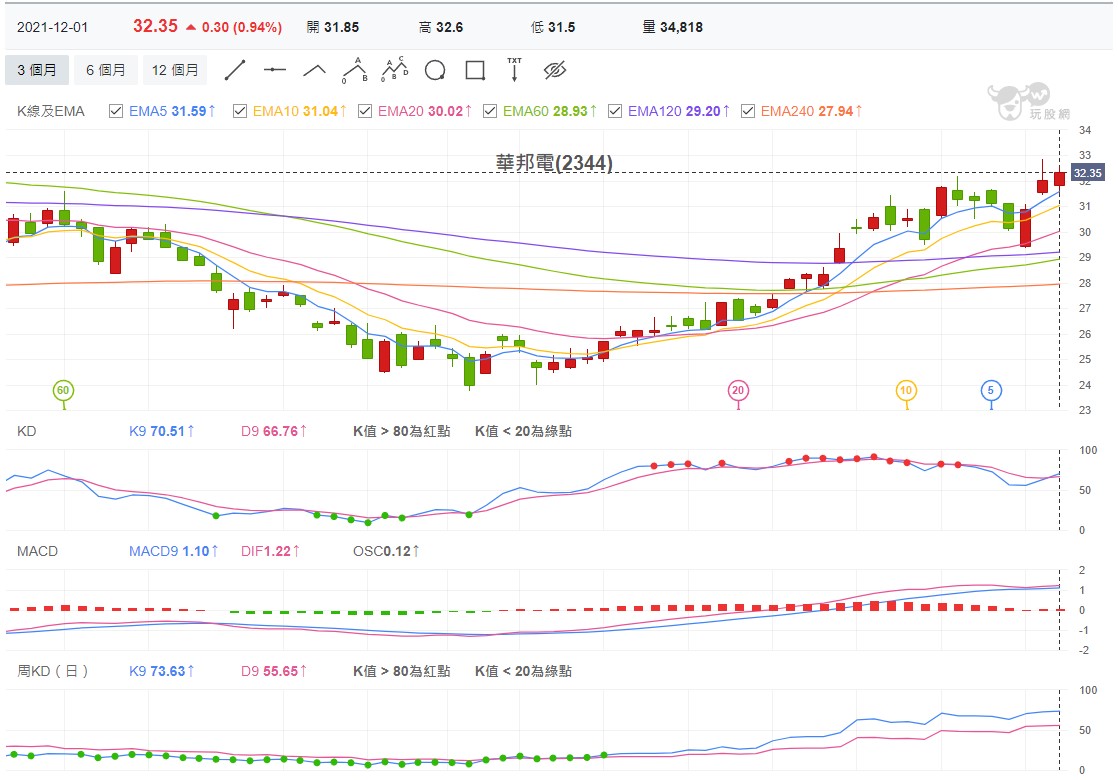Screen dimensions: 1118x780
Task: Uncheck the EMA10 line checkbox
Action: coord(240,111)
